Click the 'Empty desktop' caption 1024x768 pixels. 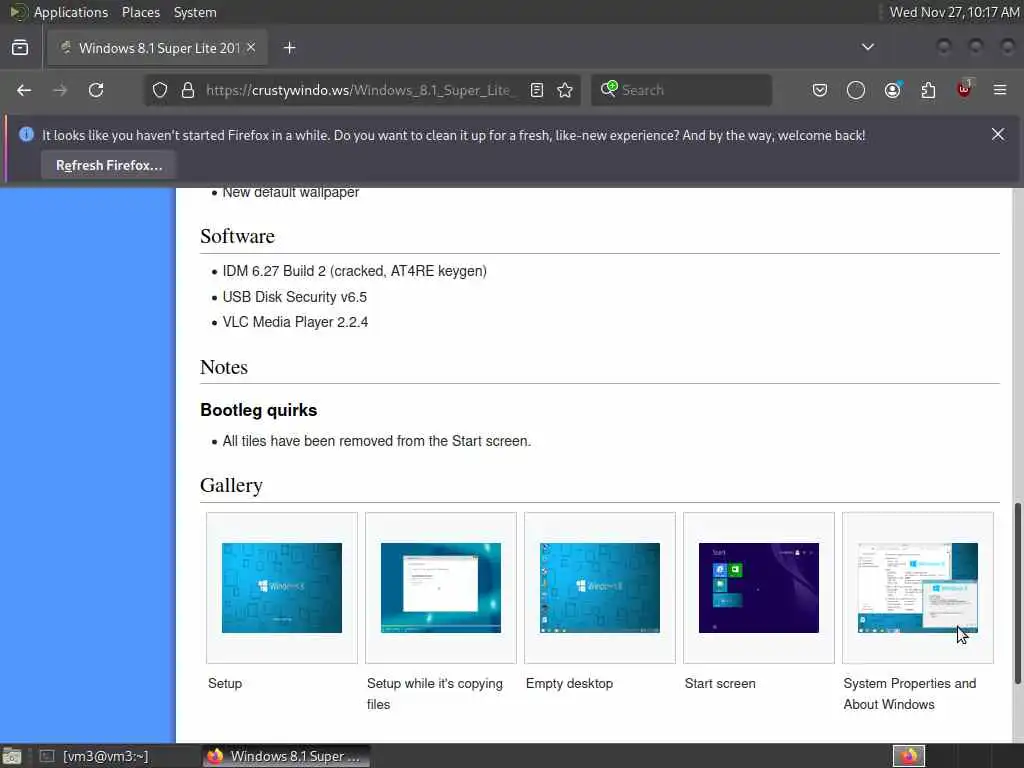569,683
